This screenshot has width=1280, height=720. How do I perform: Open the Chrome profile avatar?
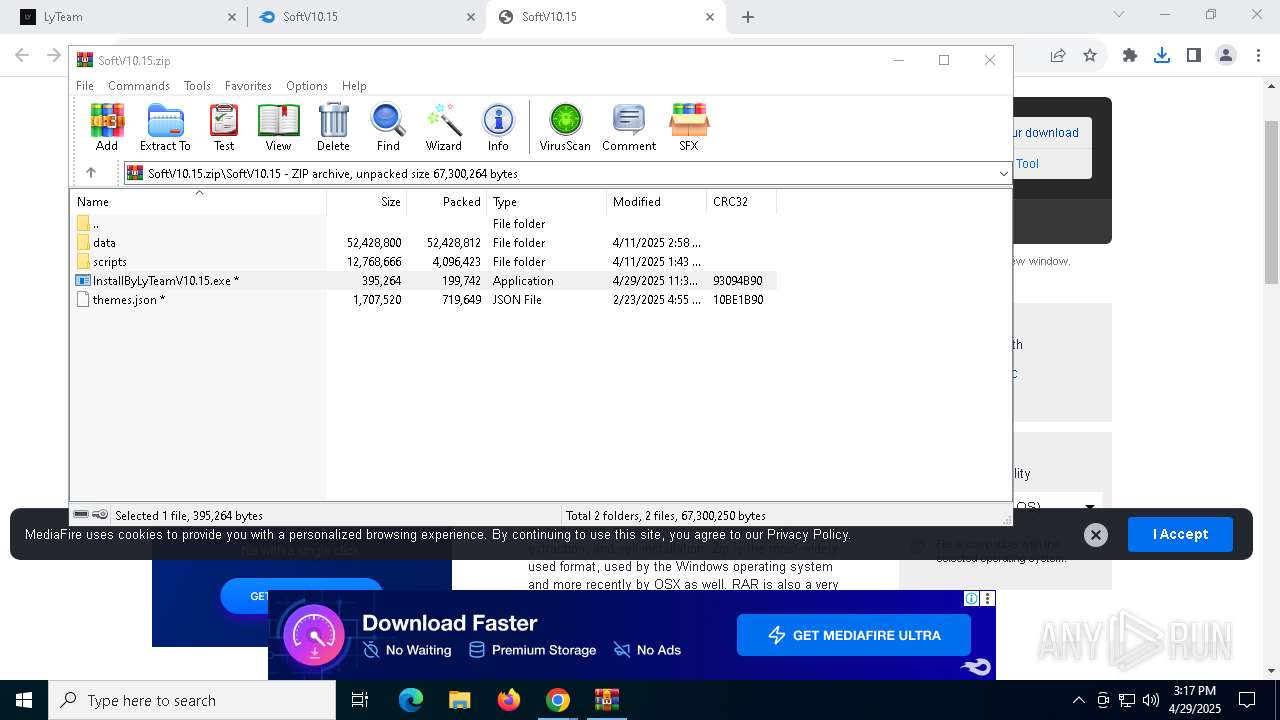point(1226,56)
